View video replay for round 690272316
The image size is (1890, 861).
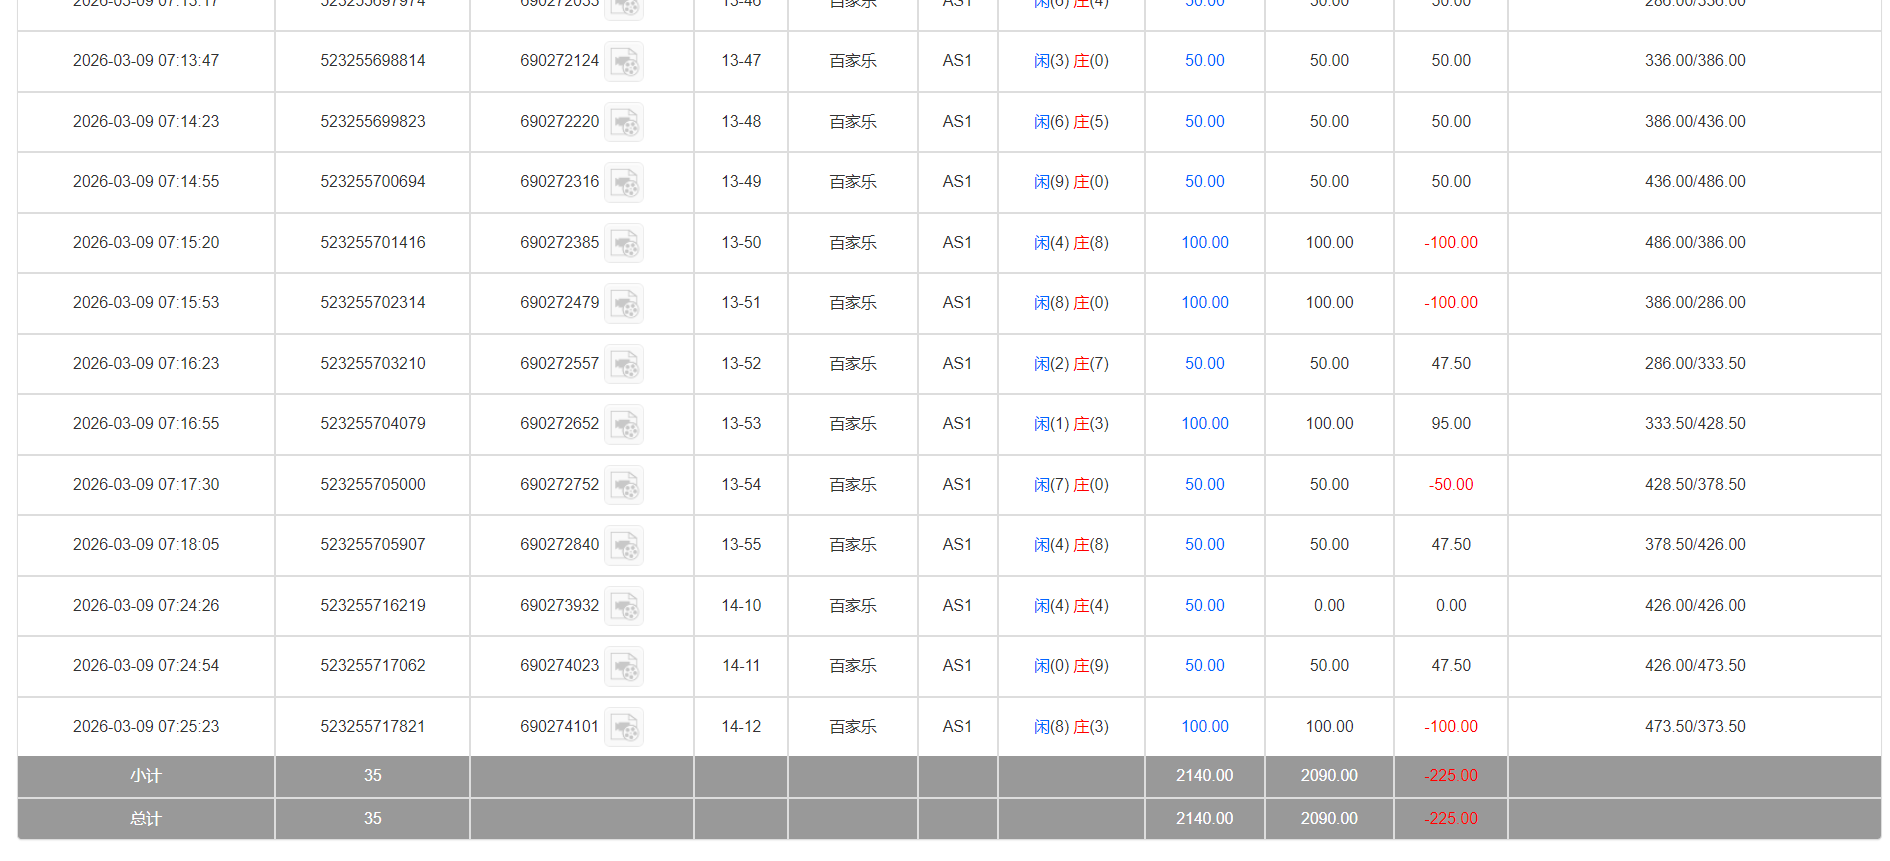(625, 183)
